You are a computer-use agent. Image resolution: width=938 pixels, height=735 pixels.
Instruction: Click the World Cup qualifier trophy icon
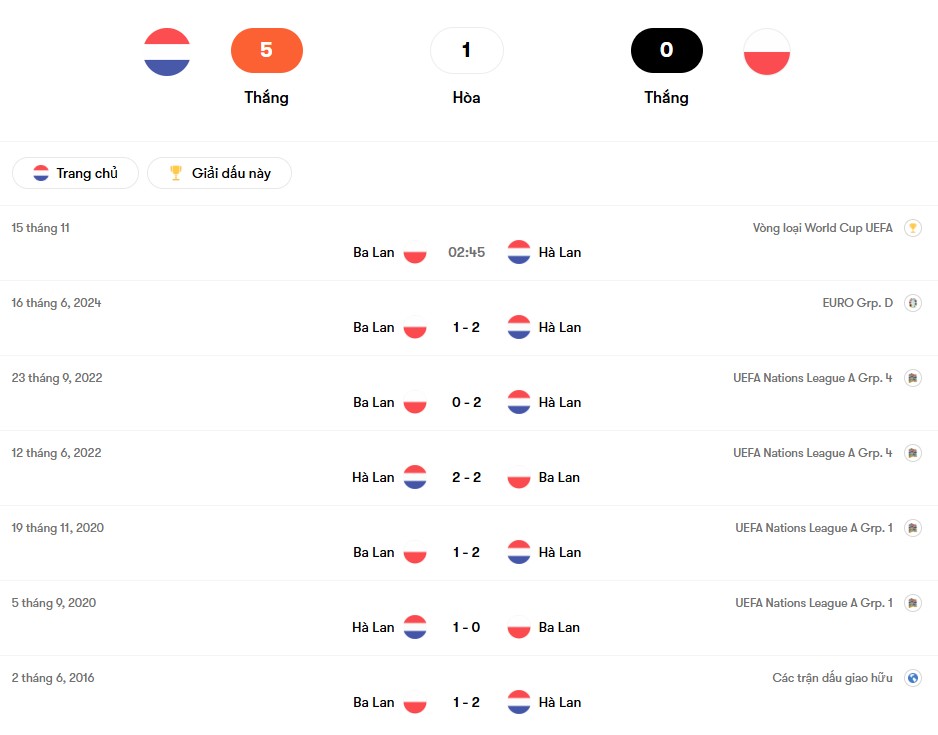912,228
